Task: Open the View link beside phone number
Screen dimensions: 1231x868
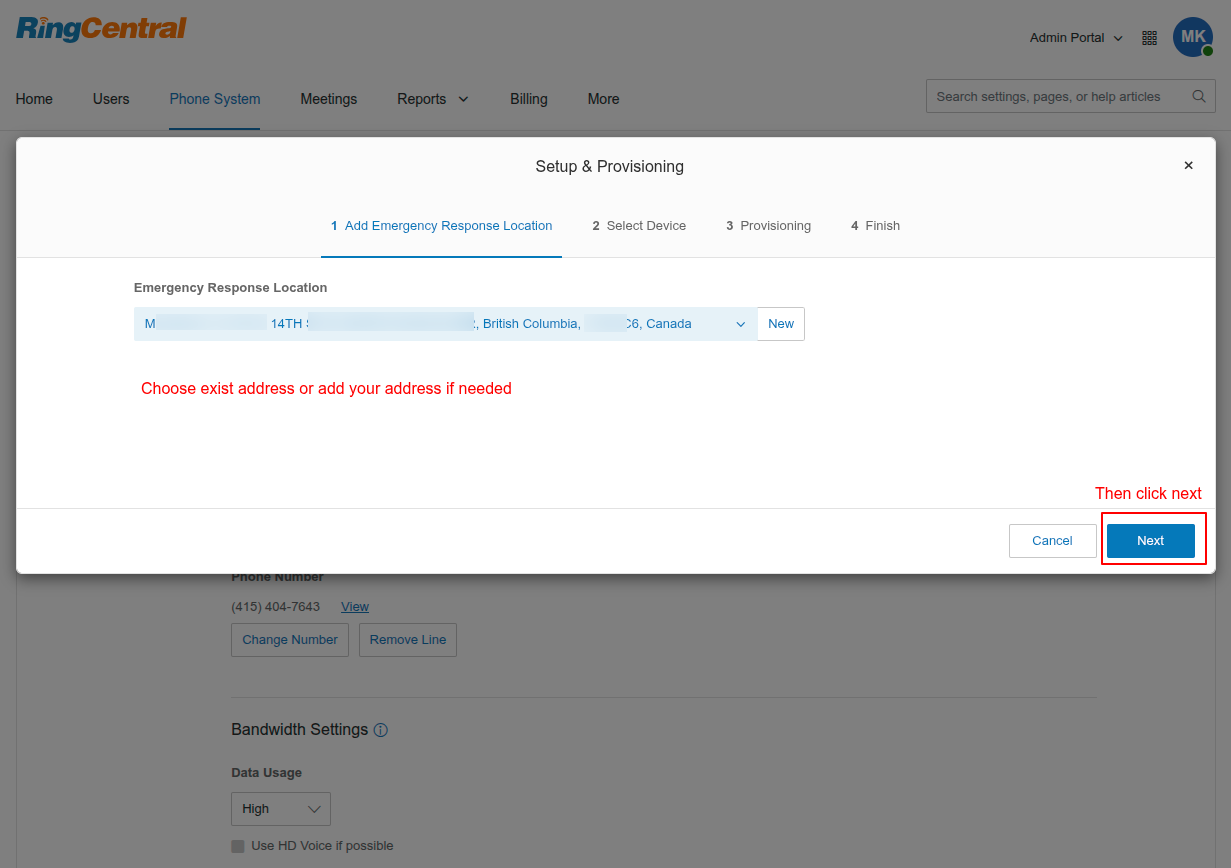Action: point(355,607)
